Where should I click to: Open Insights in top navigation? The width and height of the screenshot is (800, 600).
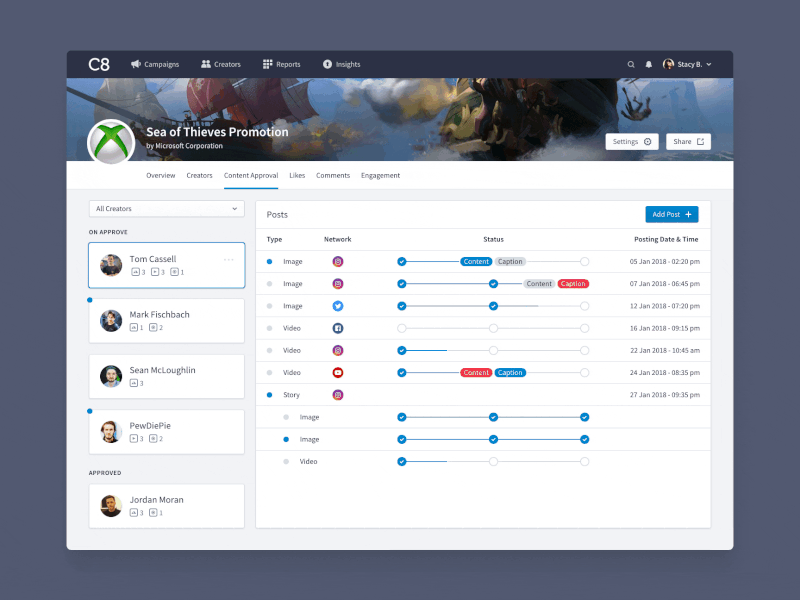342,64
